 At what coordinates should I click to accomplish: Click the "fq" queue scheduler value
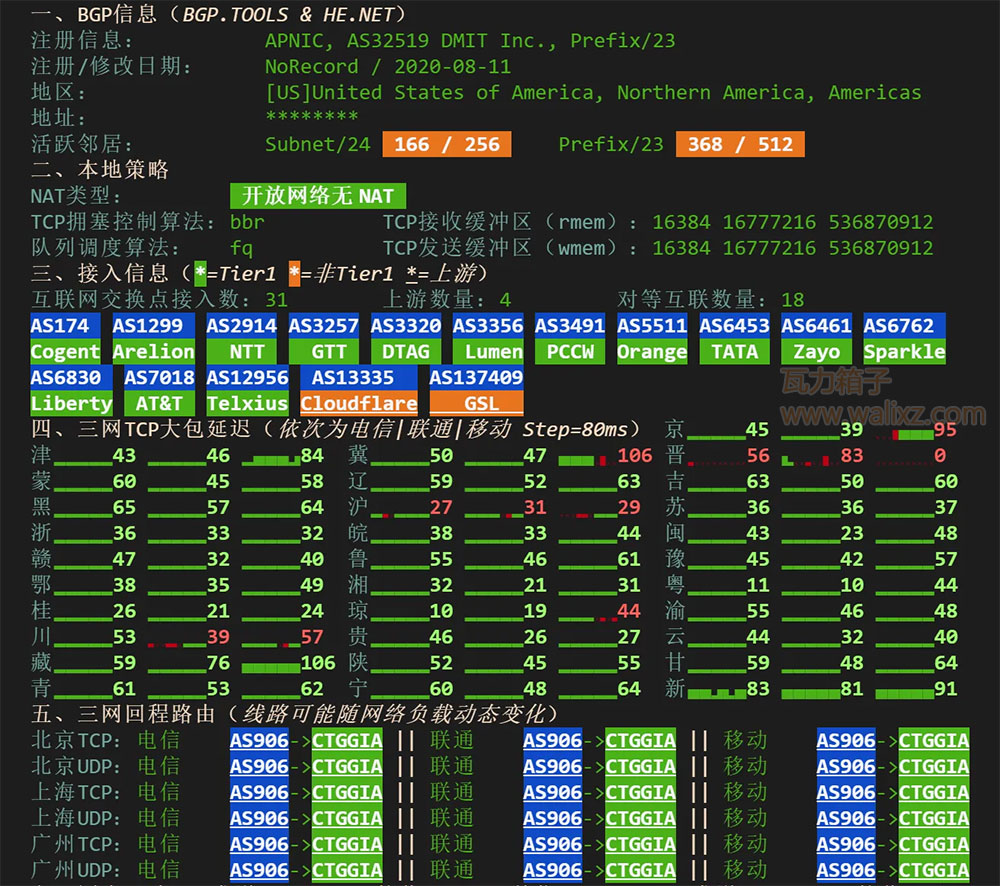241,248
